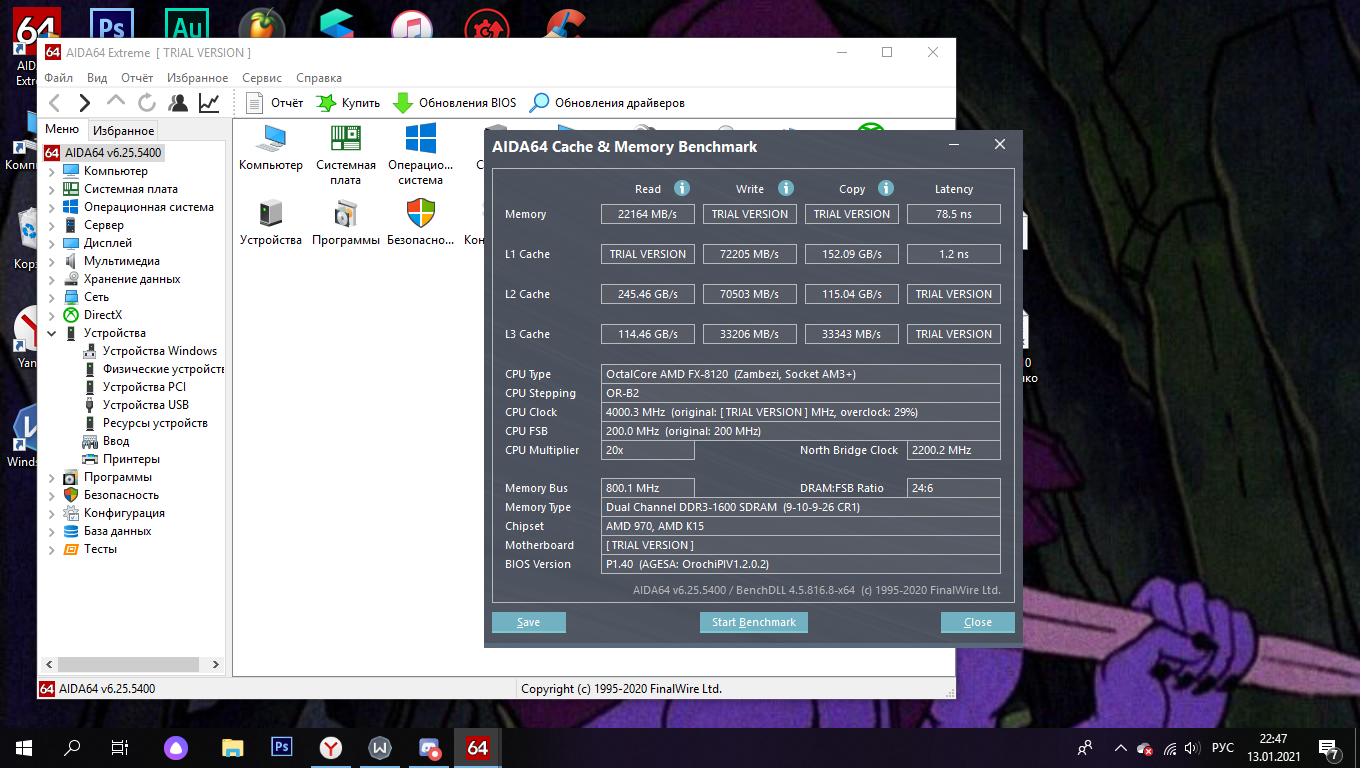Click taskbar search magnifier icon
The height and width of the screenshot is (768, 1360).
coord(72,747)
